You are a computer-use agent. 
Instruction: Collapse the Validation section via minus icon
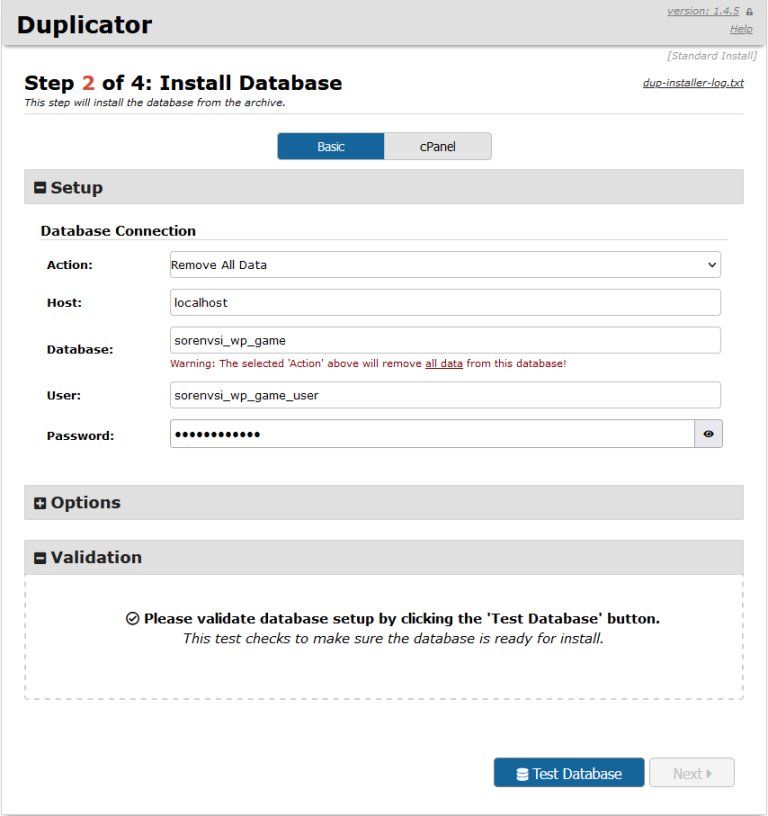[x=41, y=558]
